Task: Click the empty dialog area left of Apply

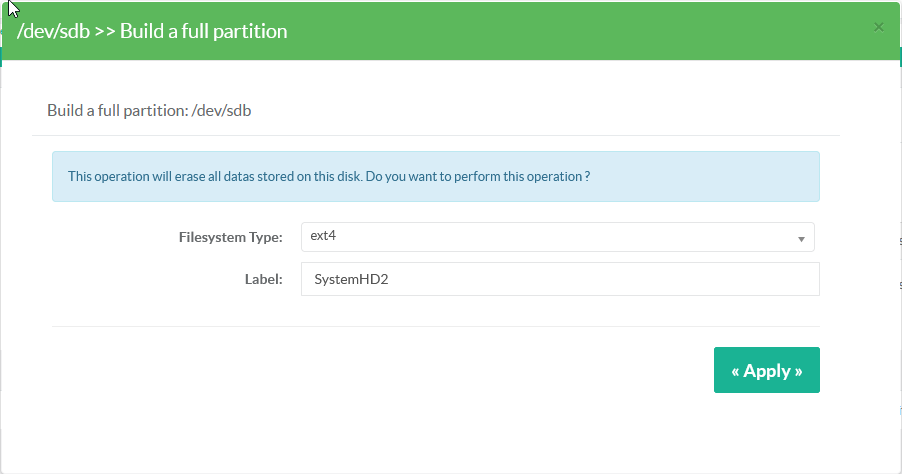Action: point(400,370)
